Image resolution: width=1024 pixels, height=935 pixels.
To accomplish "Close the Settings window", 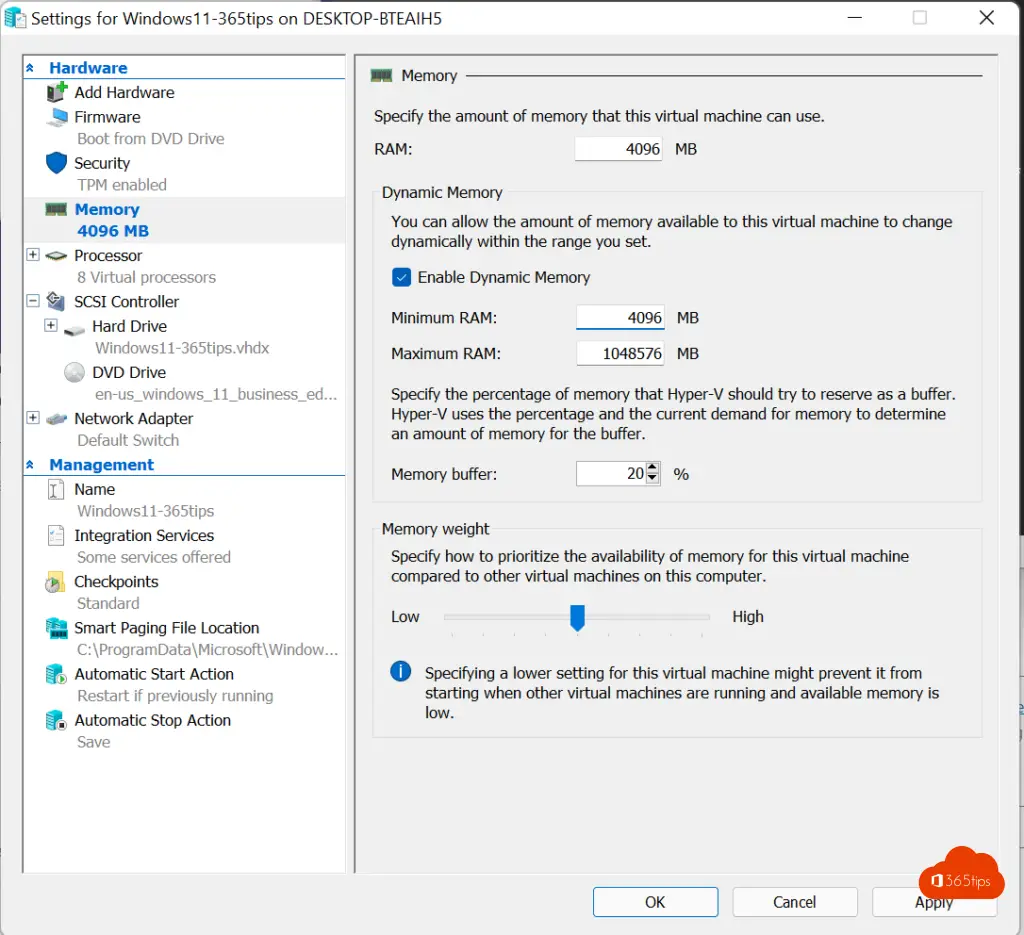I will (x=987, y=18).
